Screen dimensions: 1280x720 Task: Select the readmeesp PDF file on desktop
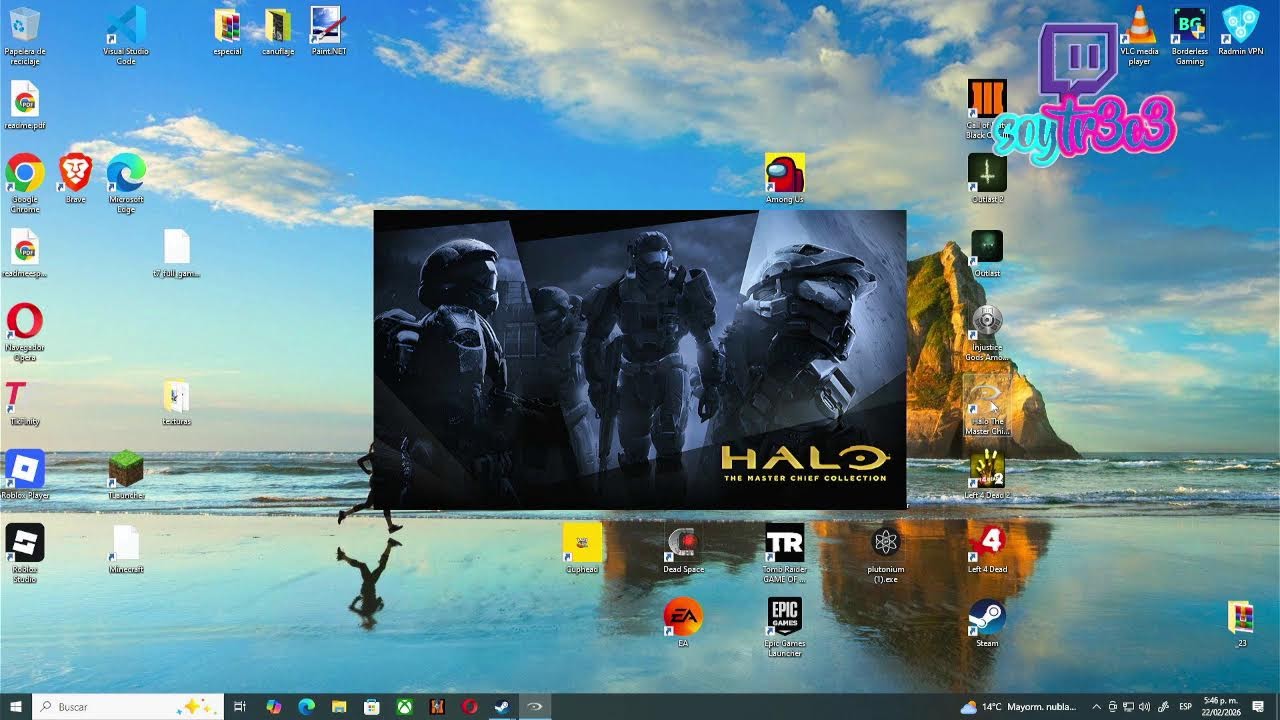pyautogui.click(x=25, y=253)
